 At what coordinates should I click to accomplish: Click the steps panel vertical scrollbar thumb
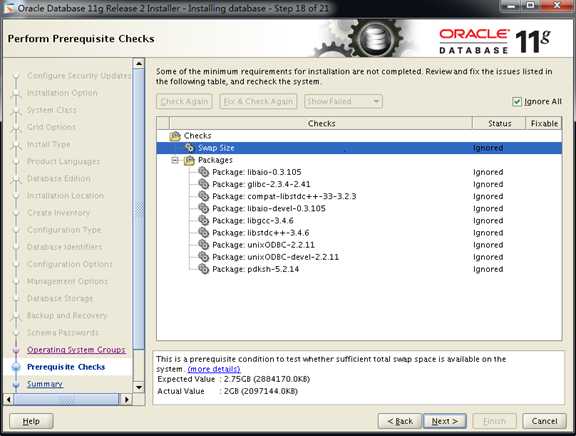139,209
